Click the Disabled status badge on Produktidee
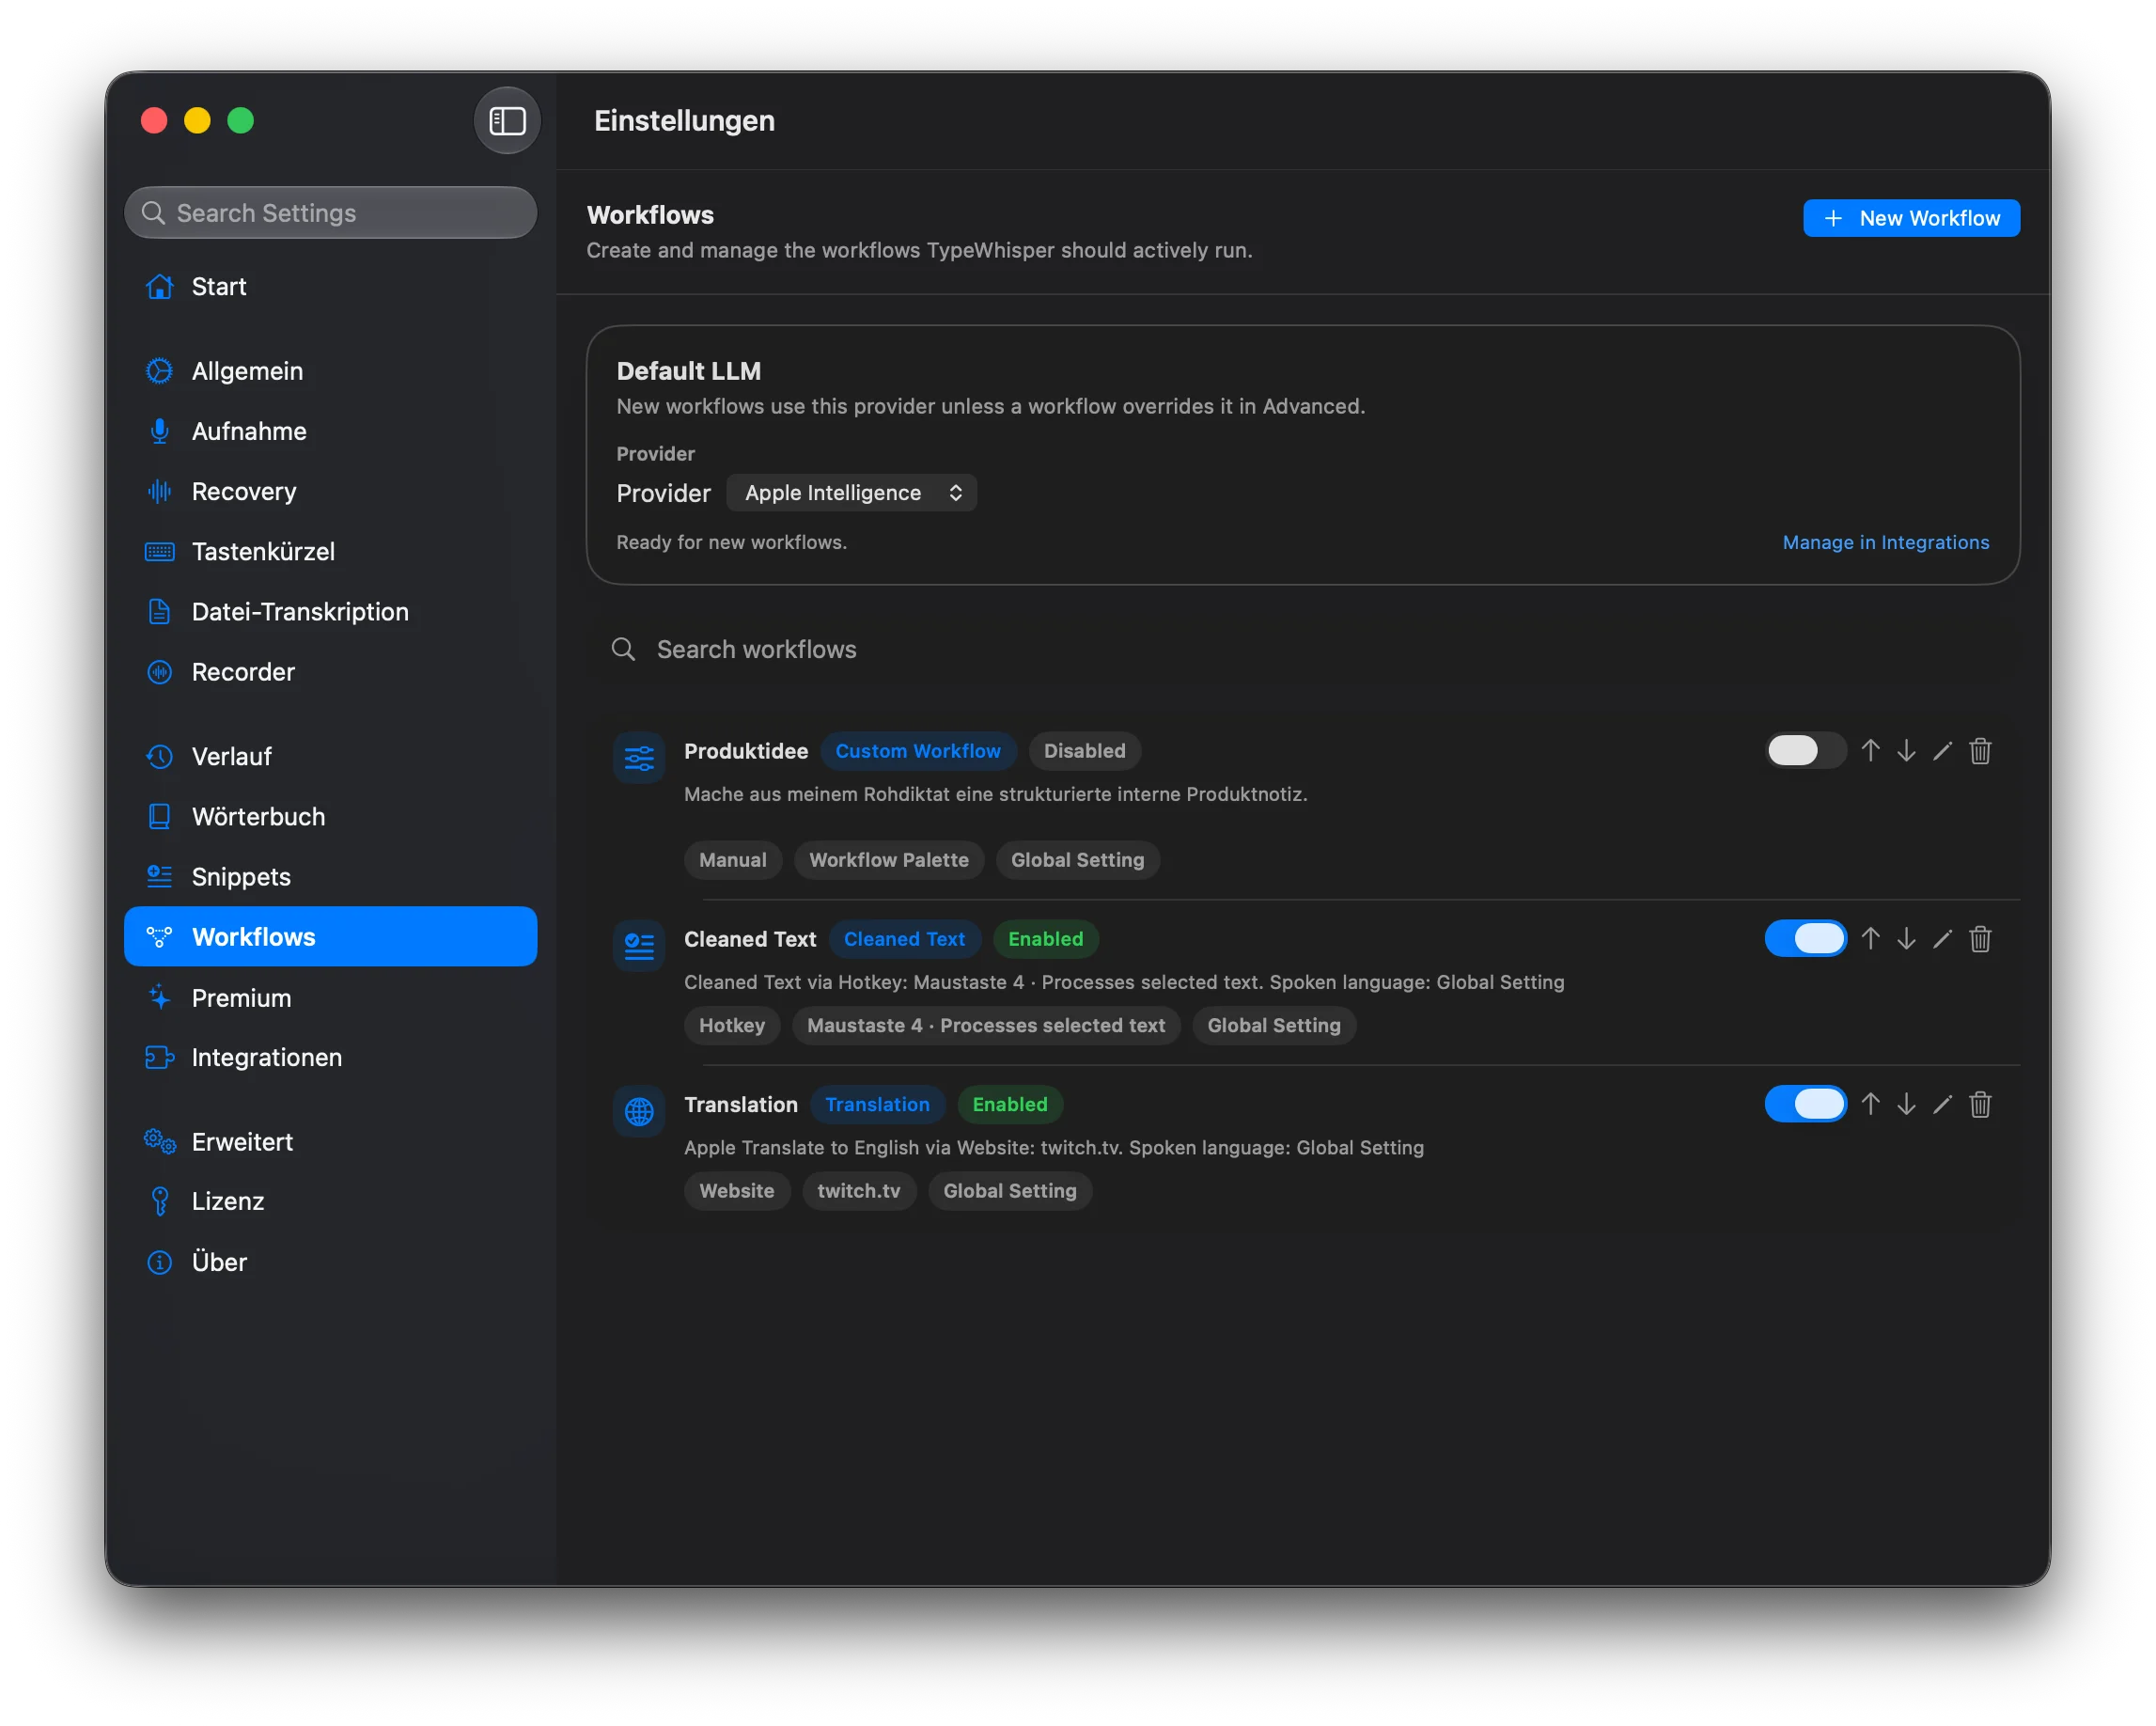The height and width of the screenshot is (1726, 2156). pyautogui.click(x=1084, y=751)
